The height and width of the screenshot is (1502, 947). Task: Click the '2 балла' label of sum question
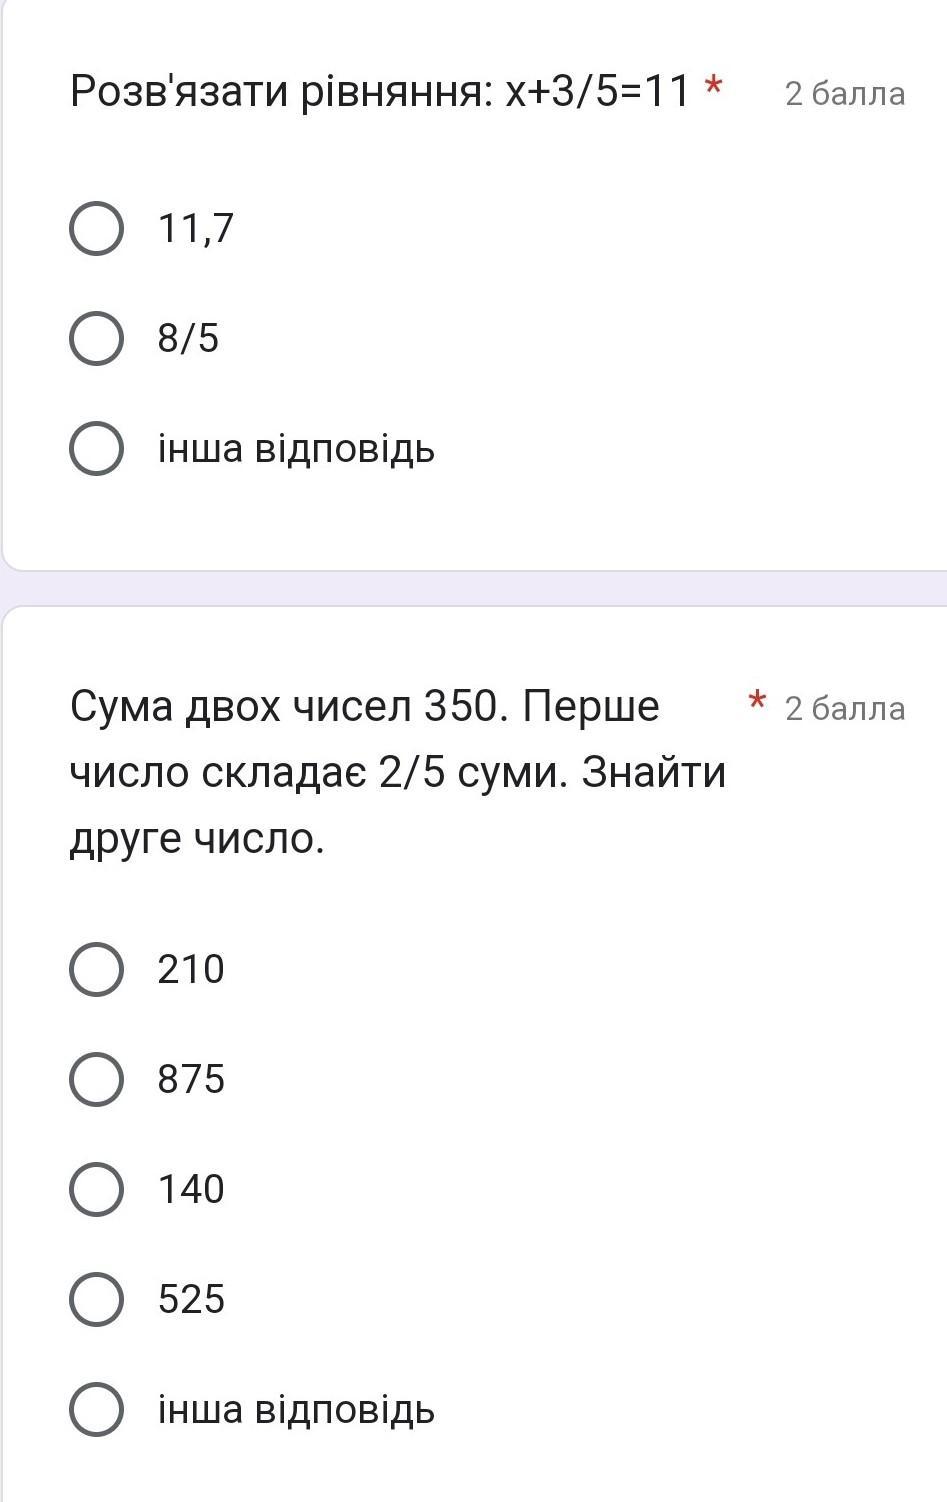click(x=845, y=709)
